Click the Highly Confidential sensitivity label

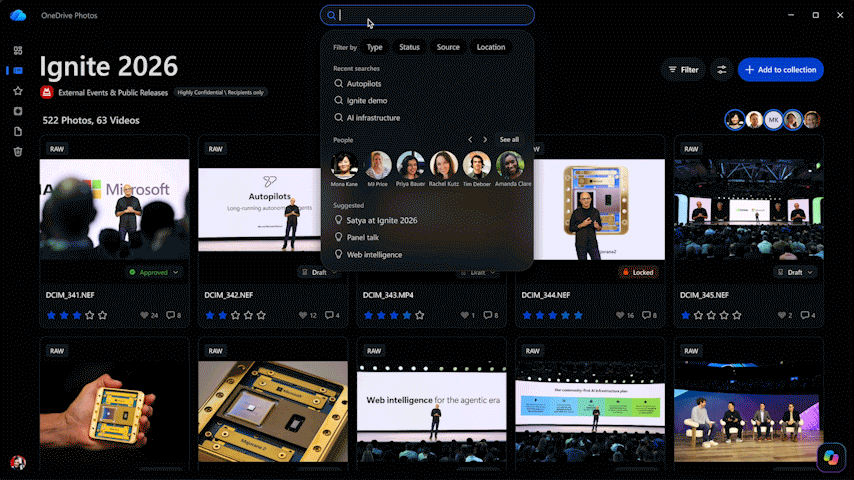(221, 93)
